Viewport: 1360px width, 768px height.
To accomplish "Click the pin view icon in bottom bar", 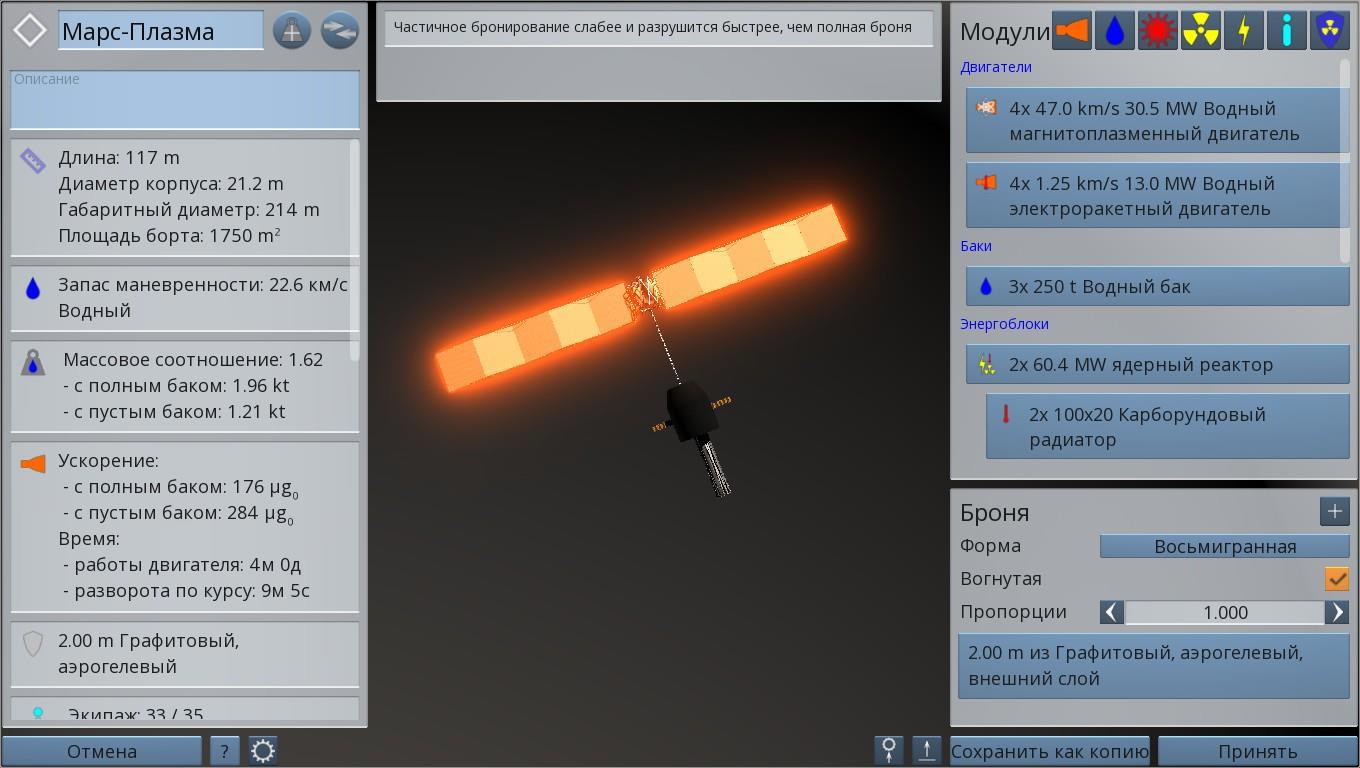I will (x=889, y=751).
